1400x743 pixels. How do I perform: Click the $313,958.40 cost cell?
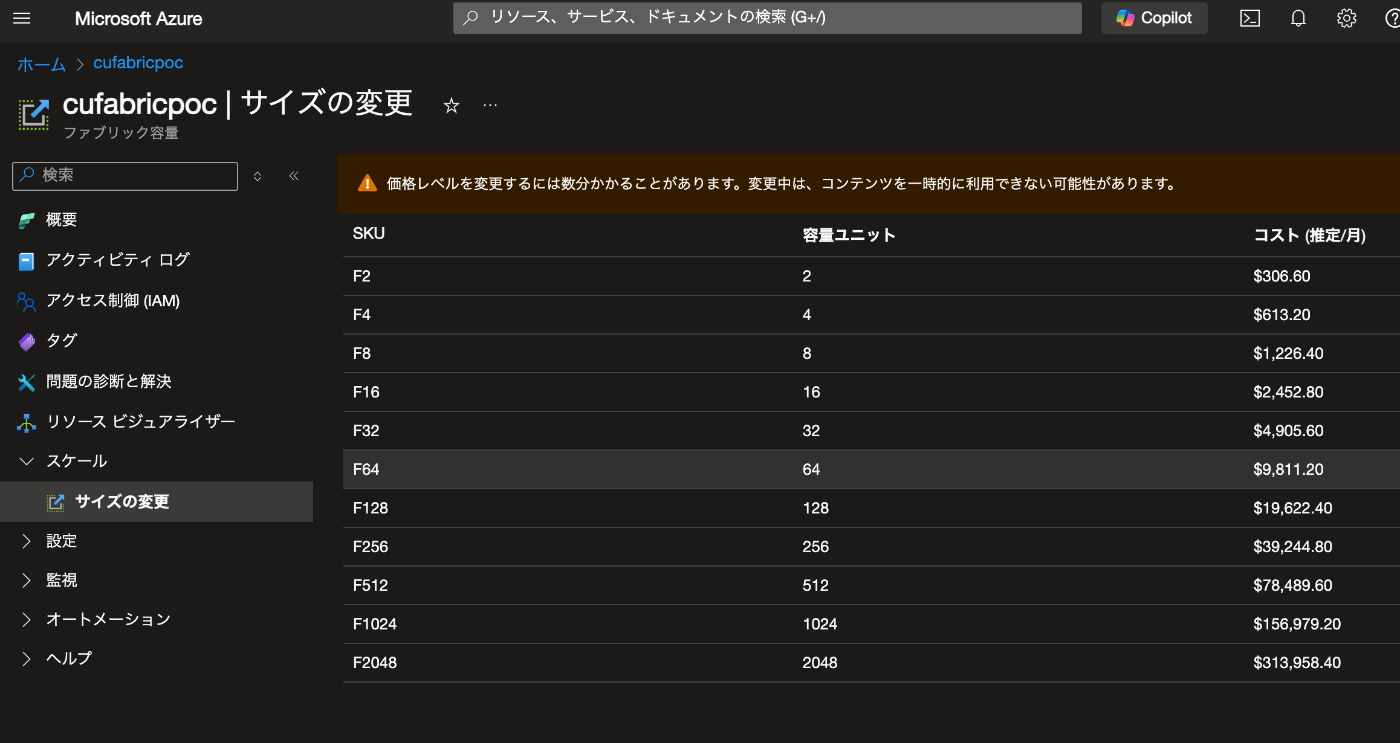(x=1297, y=663)
